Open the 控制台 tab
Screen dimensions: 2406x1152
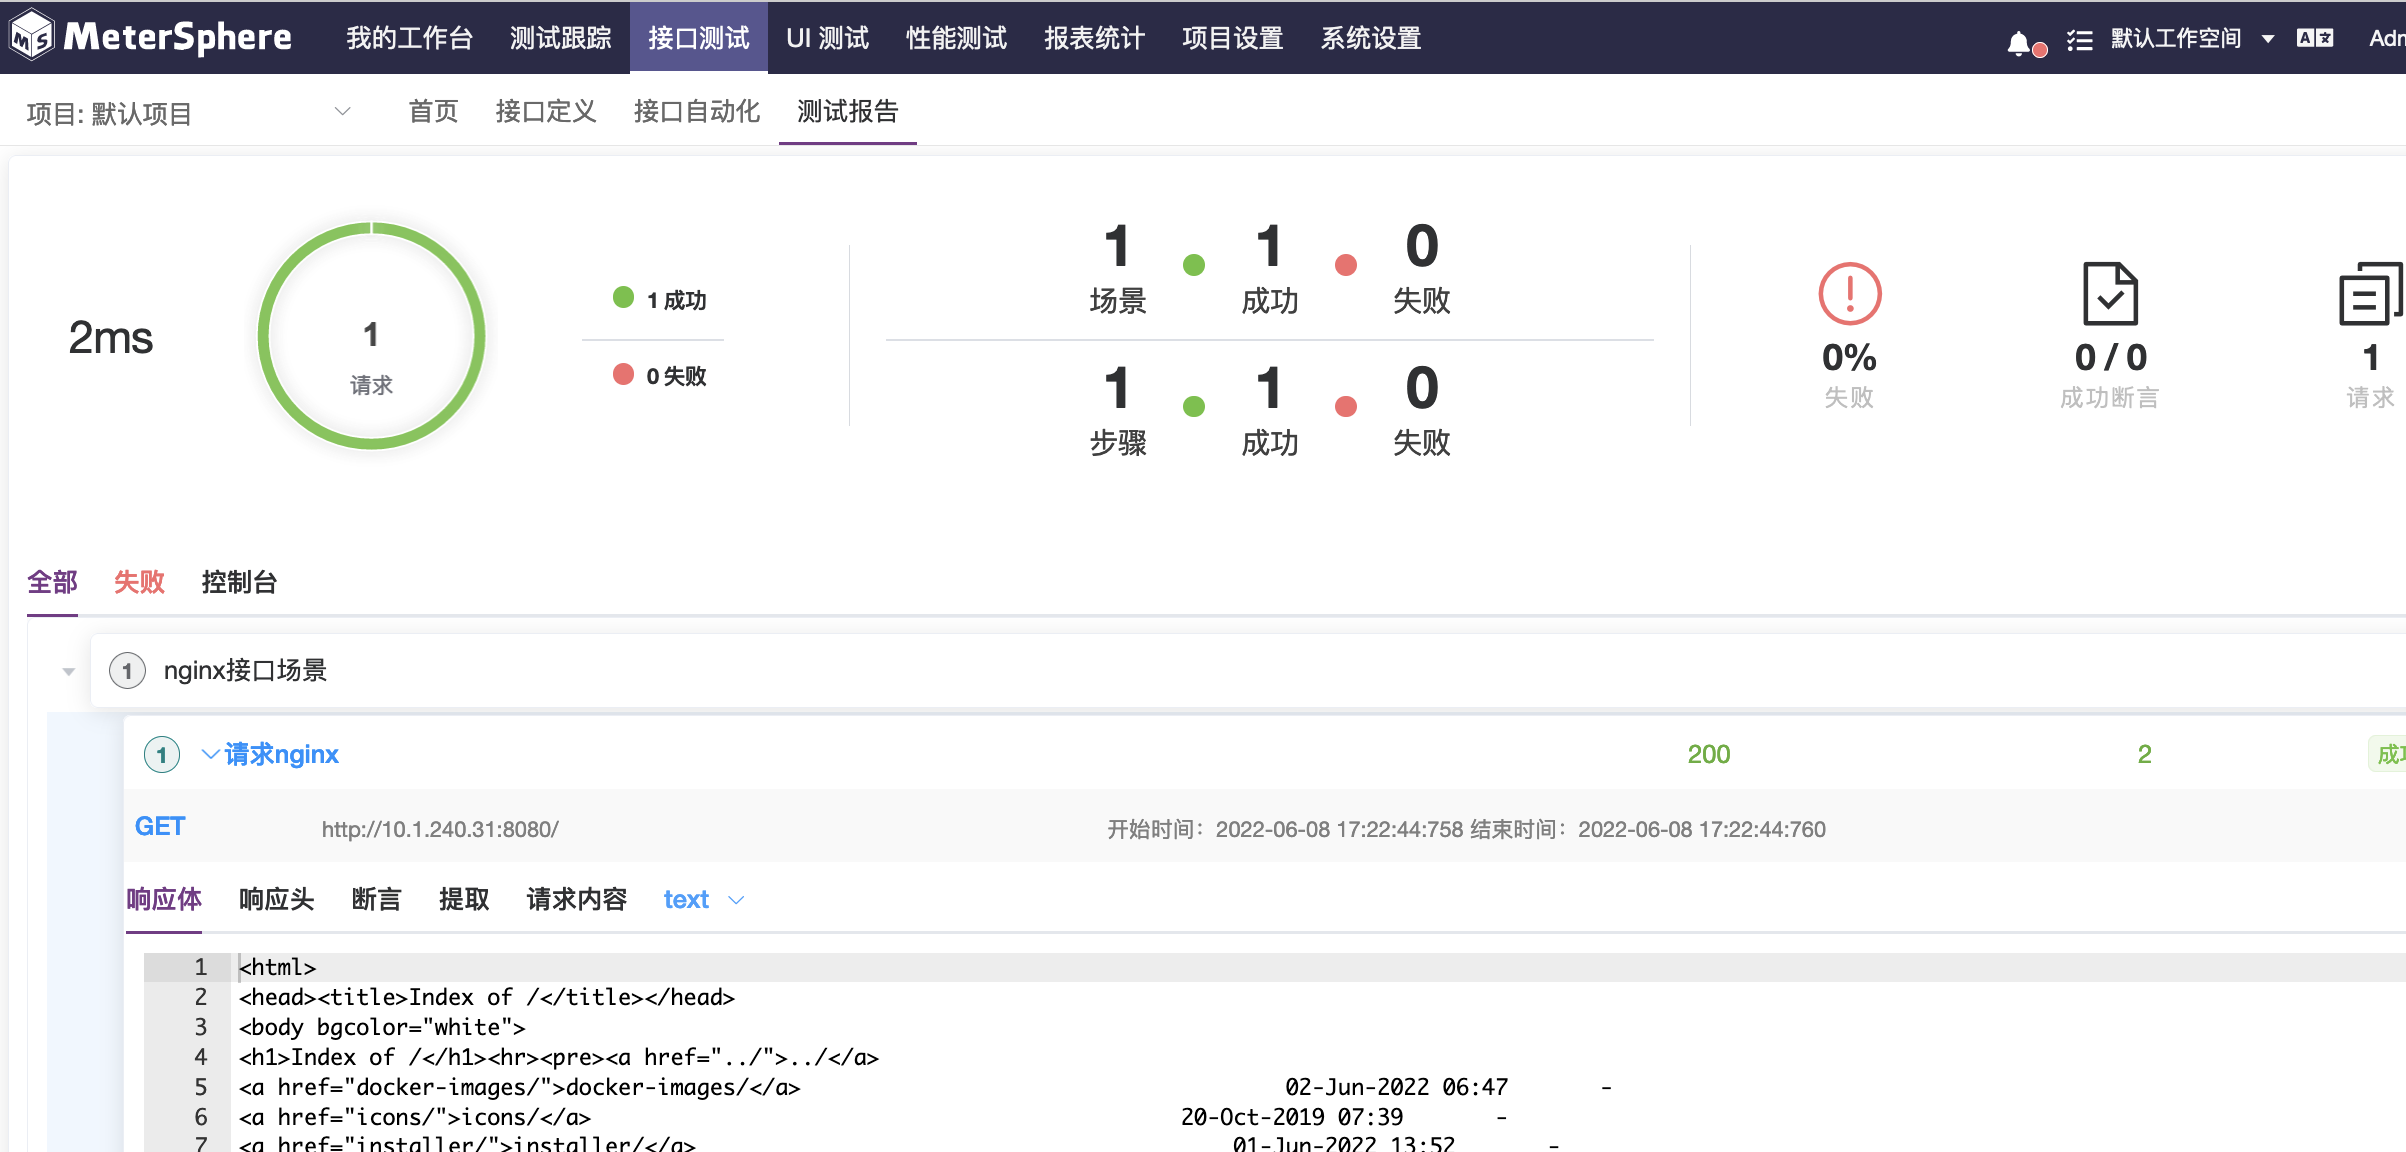coord(239,582)
